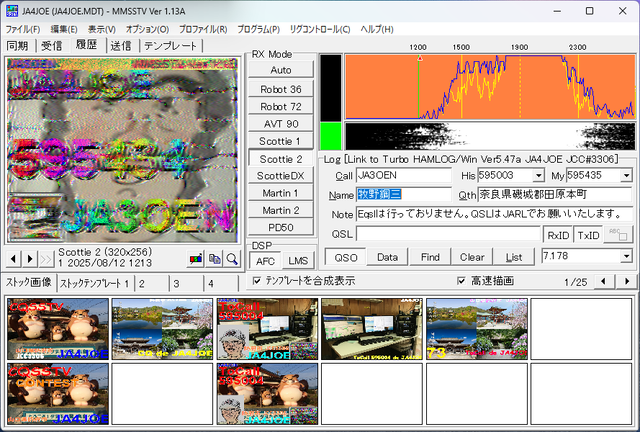Switch to 受信 tab
The image size is (640, 432).
click(51, 46)
